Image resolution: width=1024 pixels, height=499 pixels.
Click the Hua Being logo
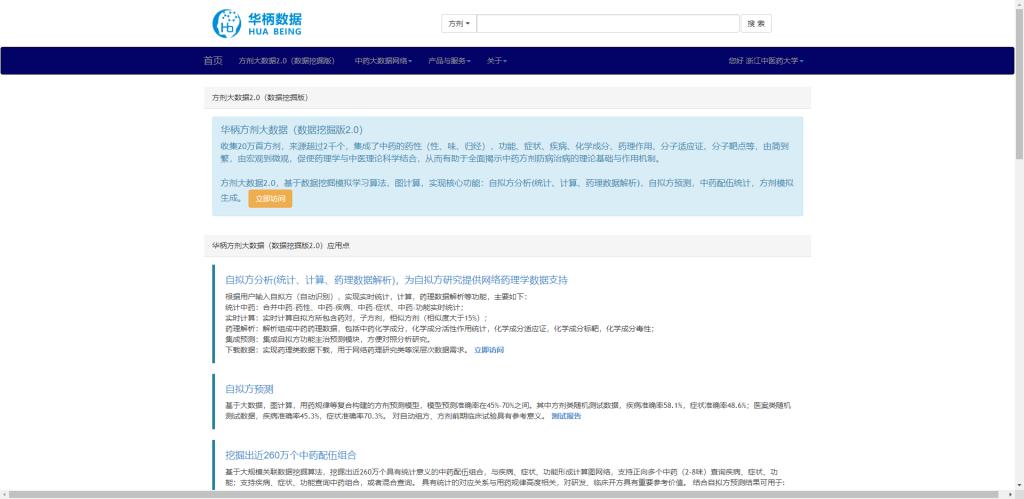(257, 24)
